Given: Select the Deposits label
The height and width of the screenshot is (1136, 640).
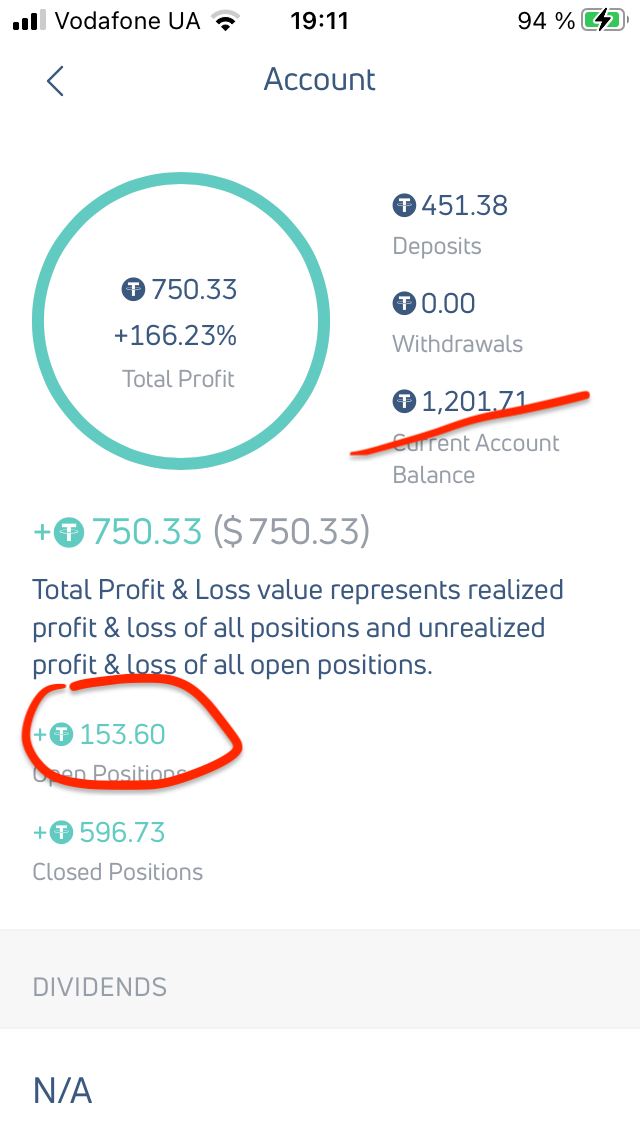Looking at the screenshot, I should [x=436, y=246].
